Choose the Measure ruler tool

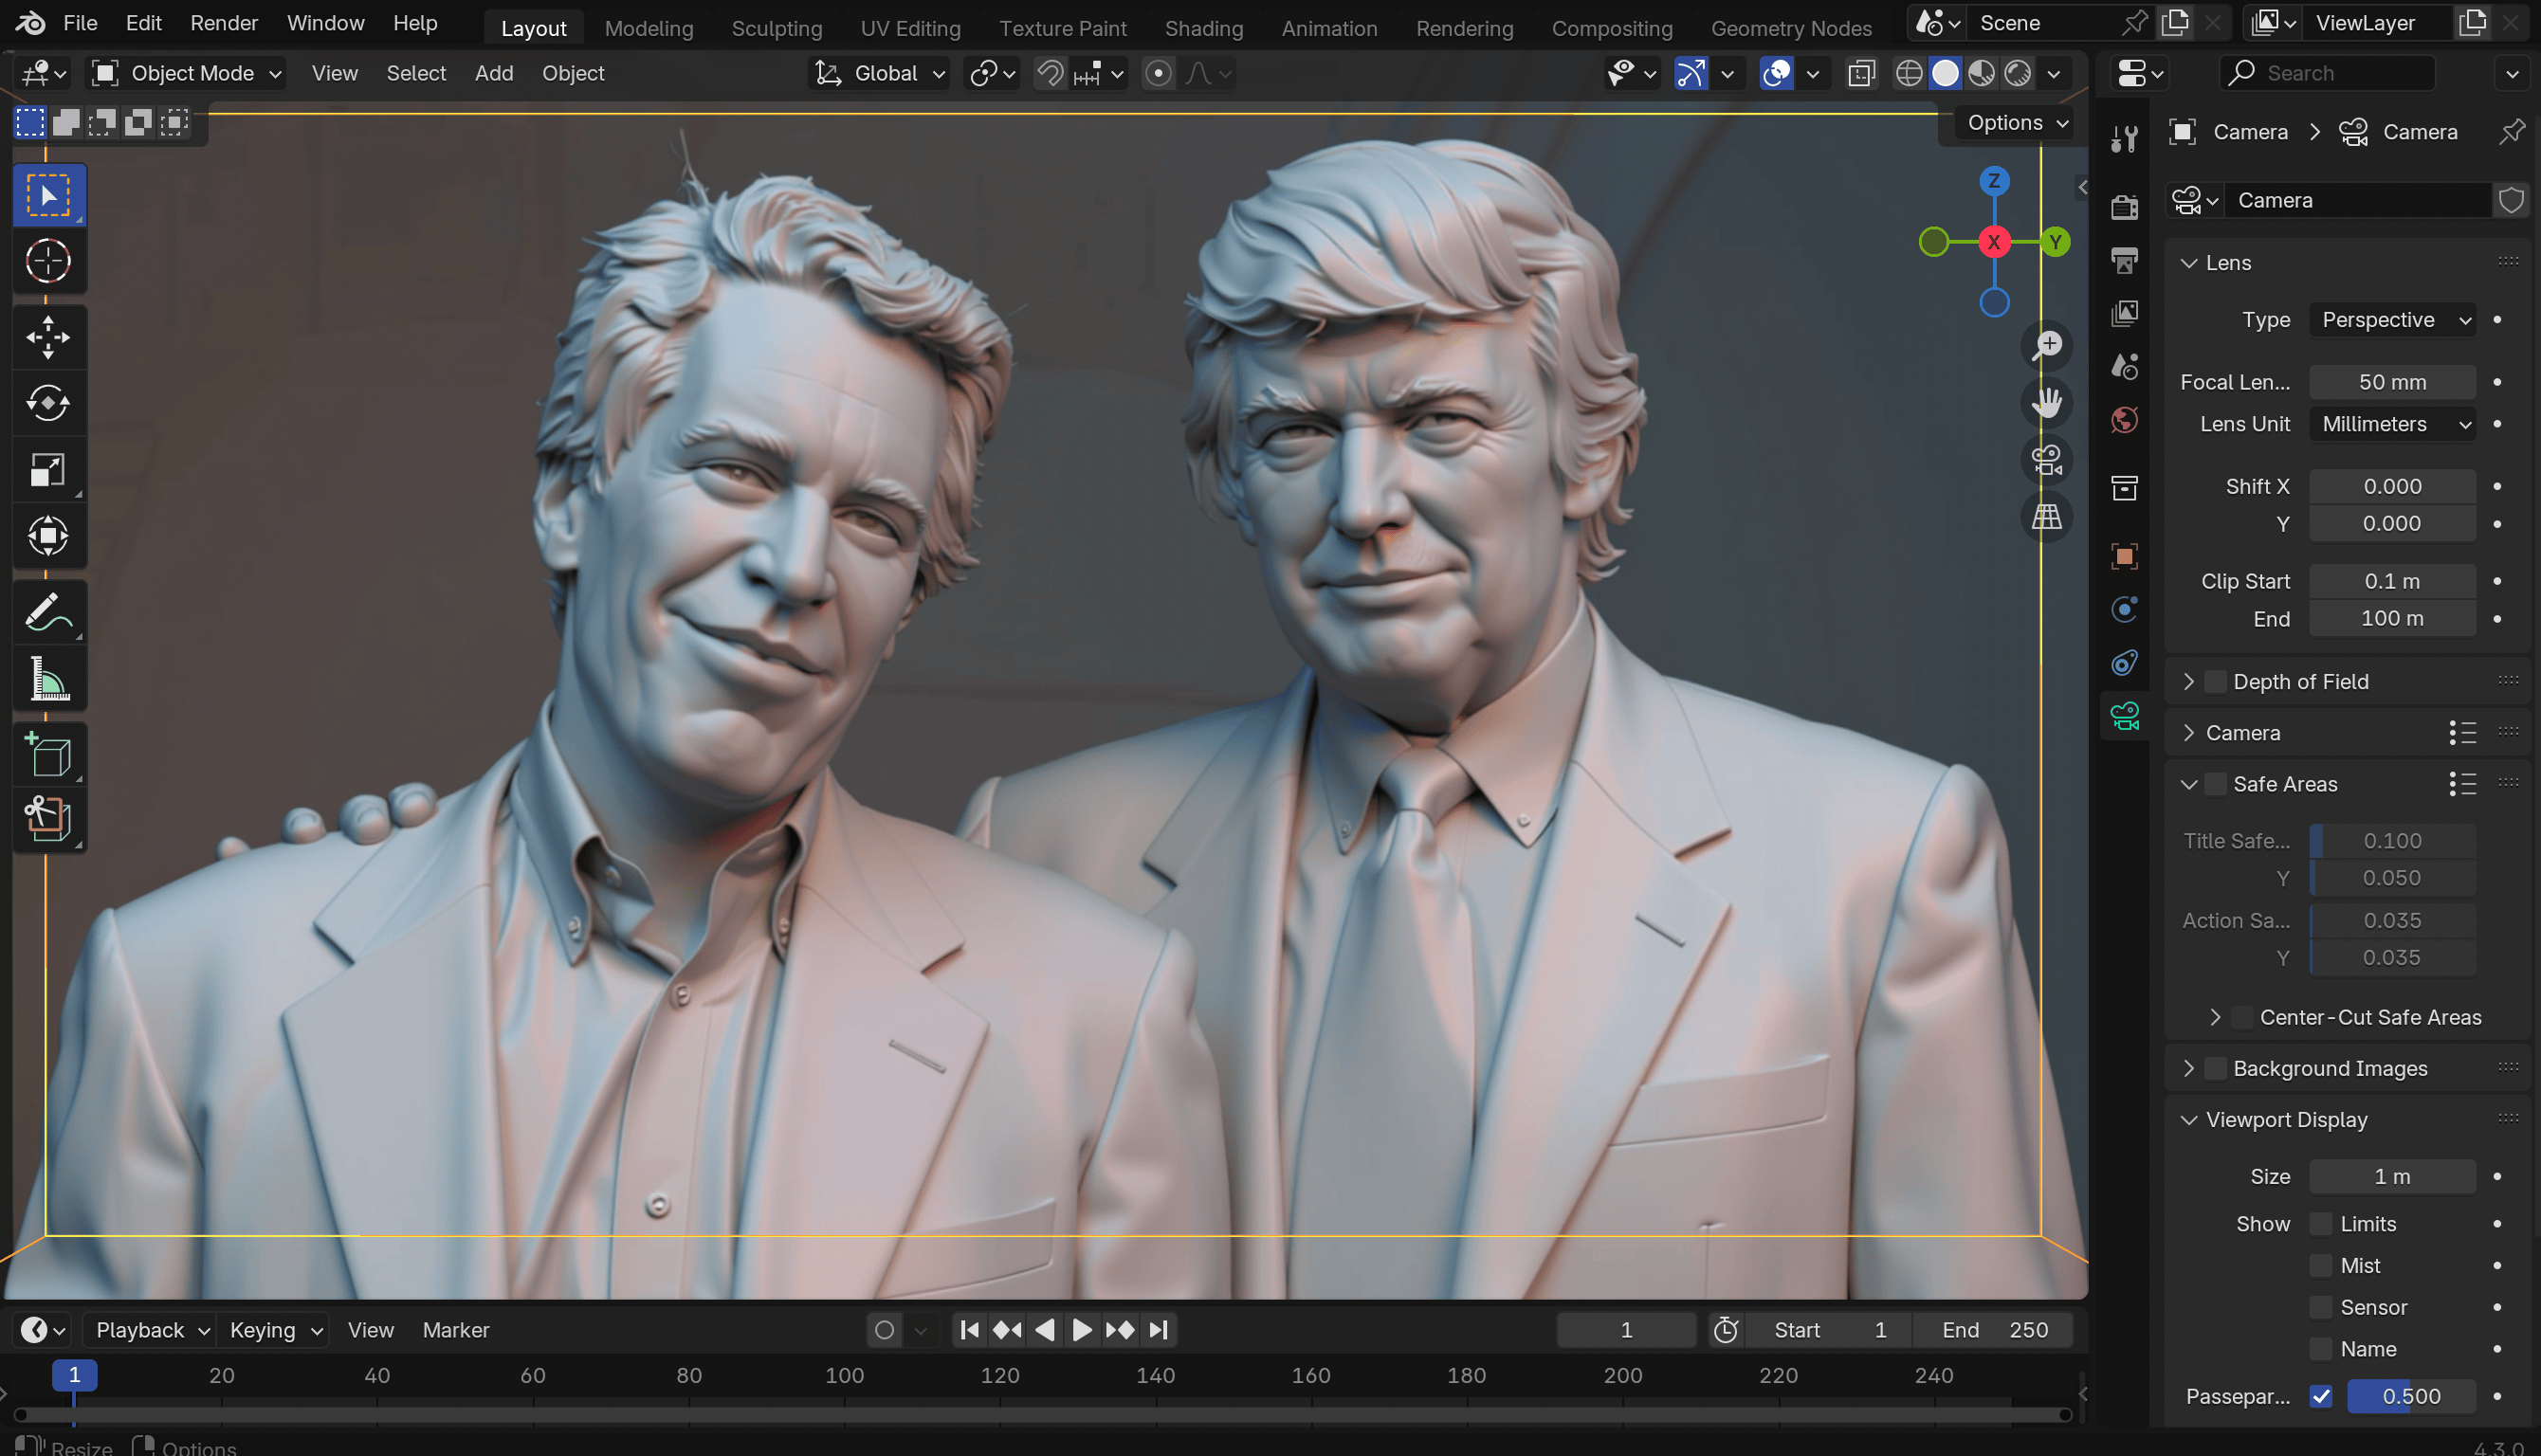click(x=48, y=679)
